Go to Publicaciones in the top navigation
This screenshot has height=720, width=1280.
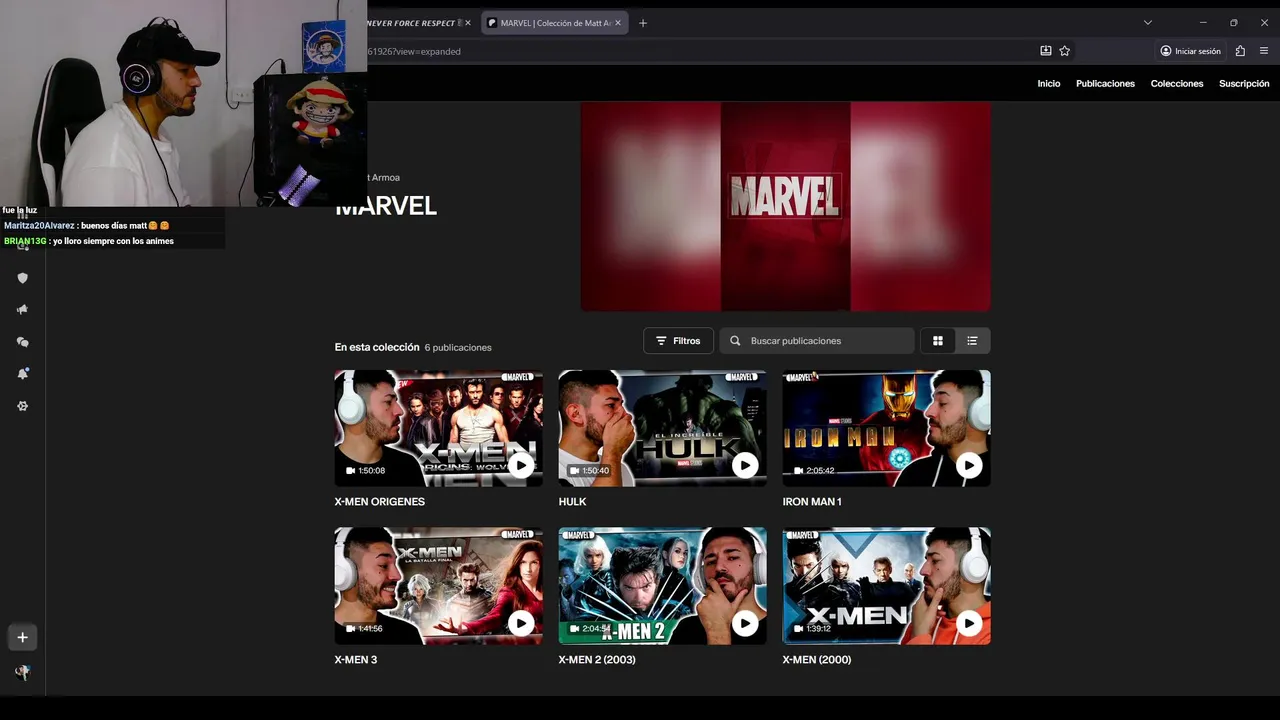[x=1105, y=84]
